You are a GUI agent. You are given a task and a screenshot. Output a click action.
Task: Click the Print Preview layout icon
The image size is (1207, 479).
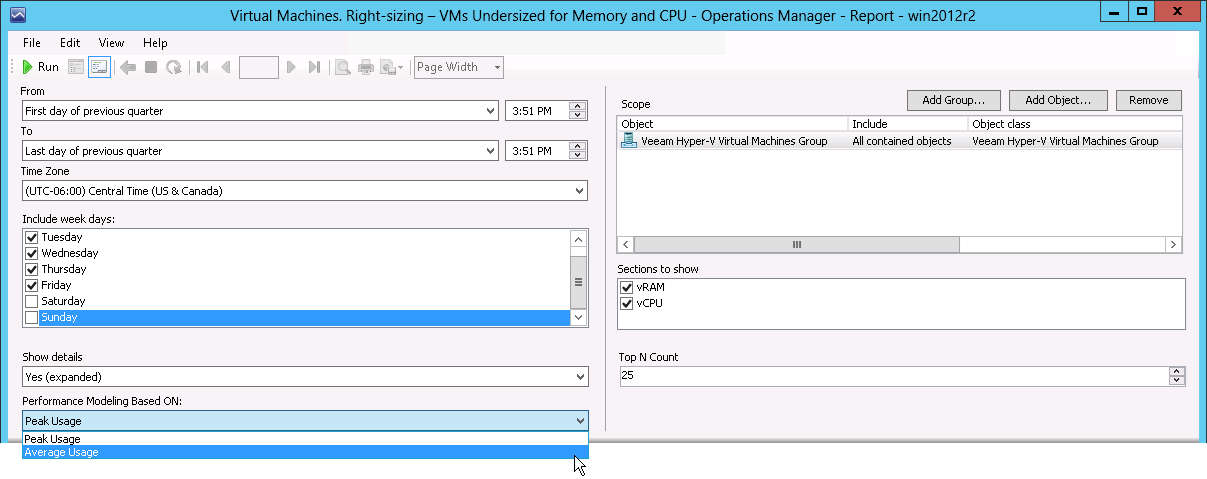tap(342, 67)
